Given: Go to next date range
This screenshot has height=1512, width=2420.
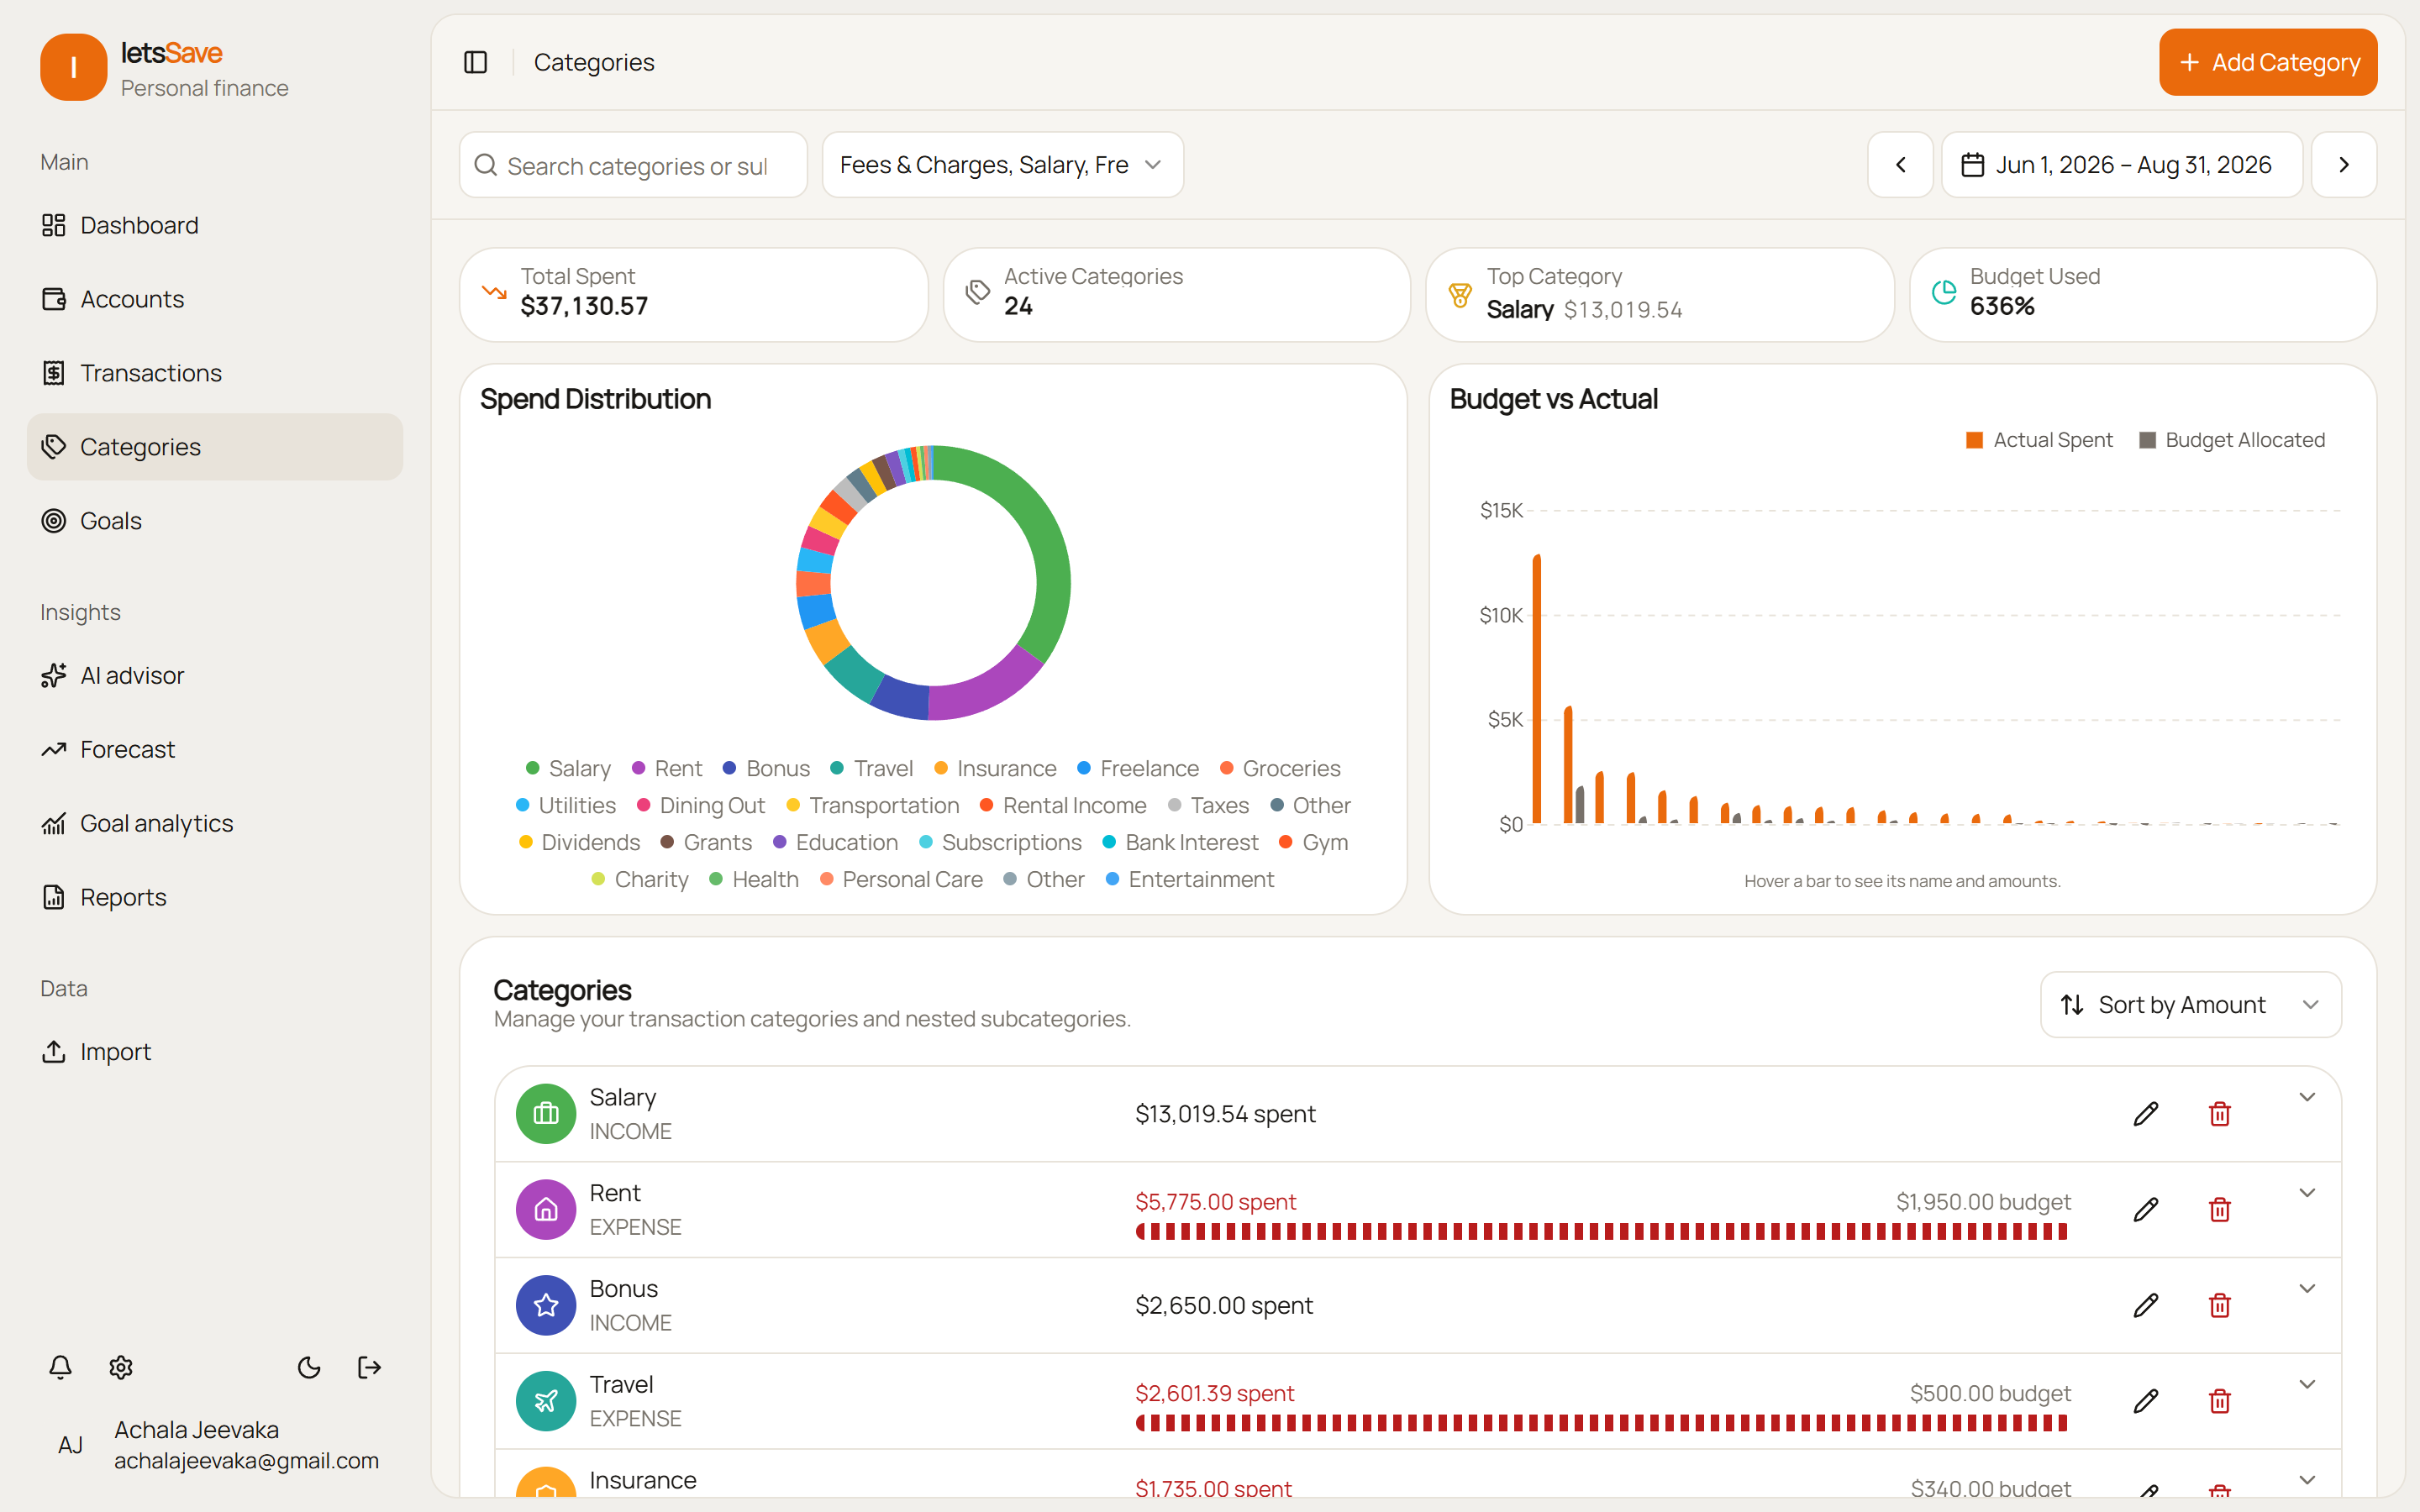Looking at the screenshot, I should coord(2344,165).
